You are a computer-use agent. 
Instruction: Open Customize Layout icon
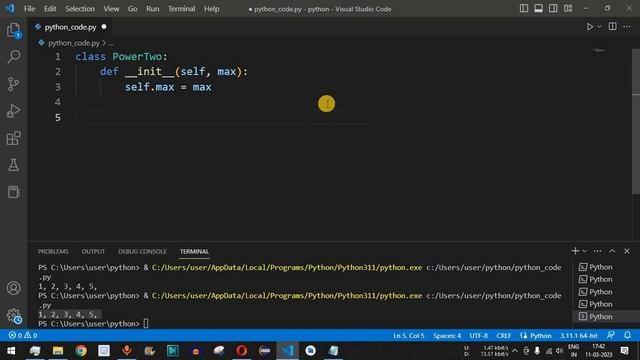(x=568, y=9)
